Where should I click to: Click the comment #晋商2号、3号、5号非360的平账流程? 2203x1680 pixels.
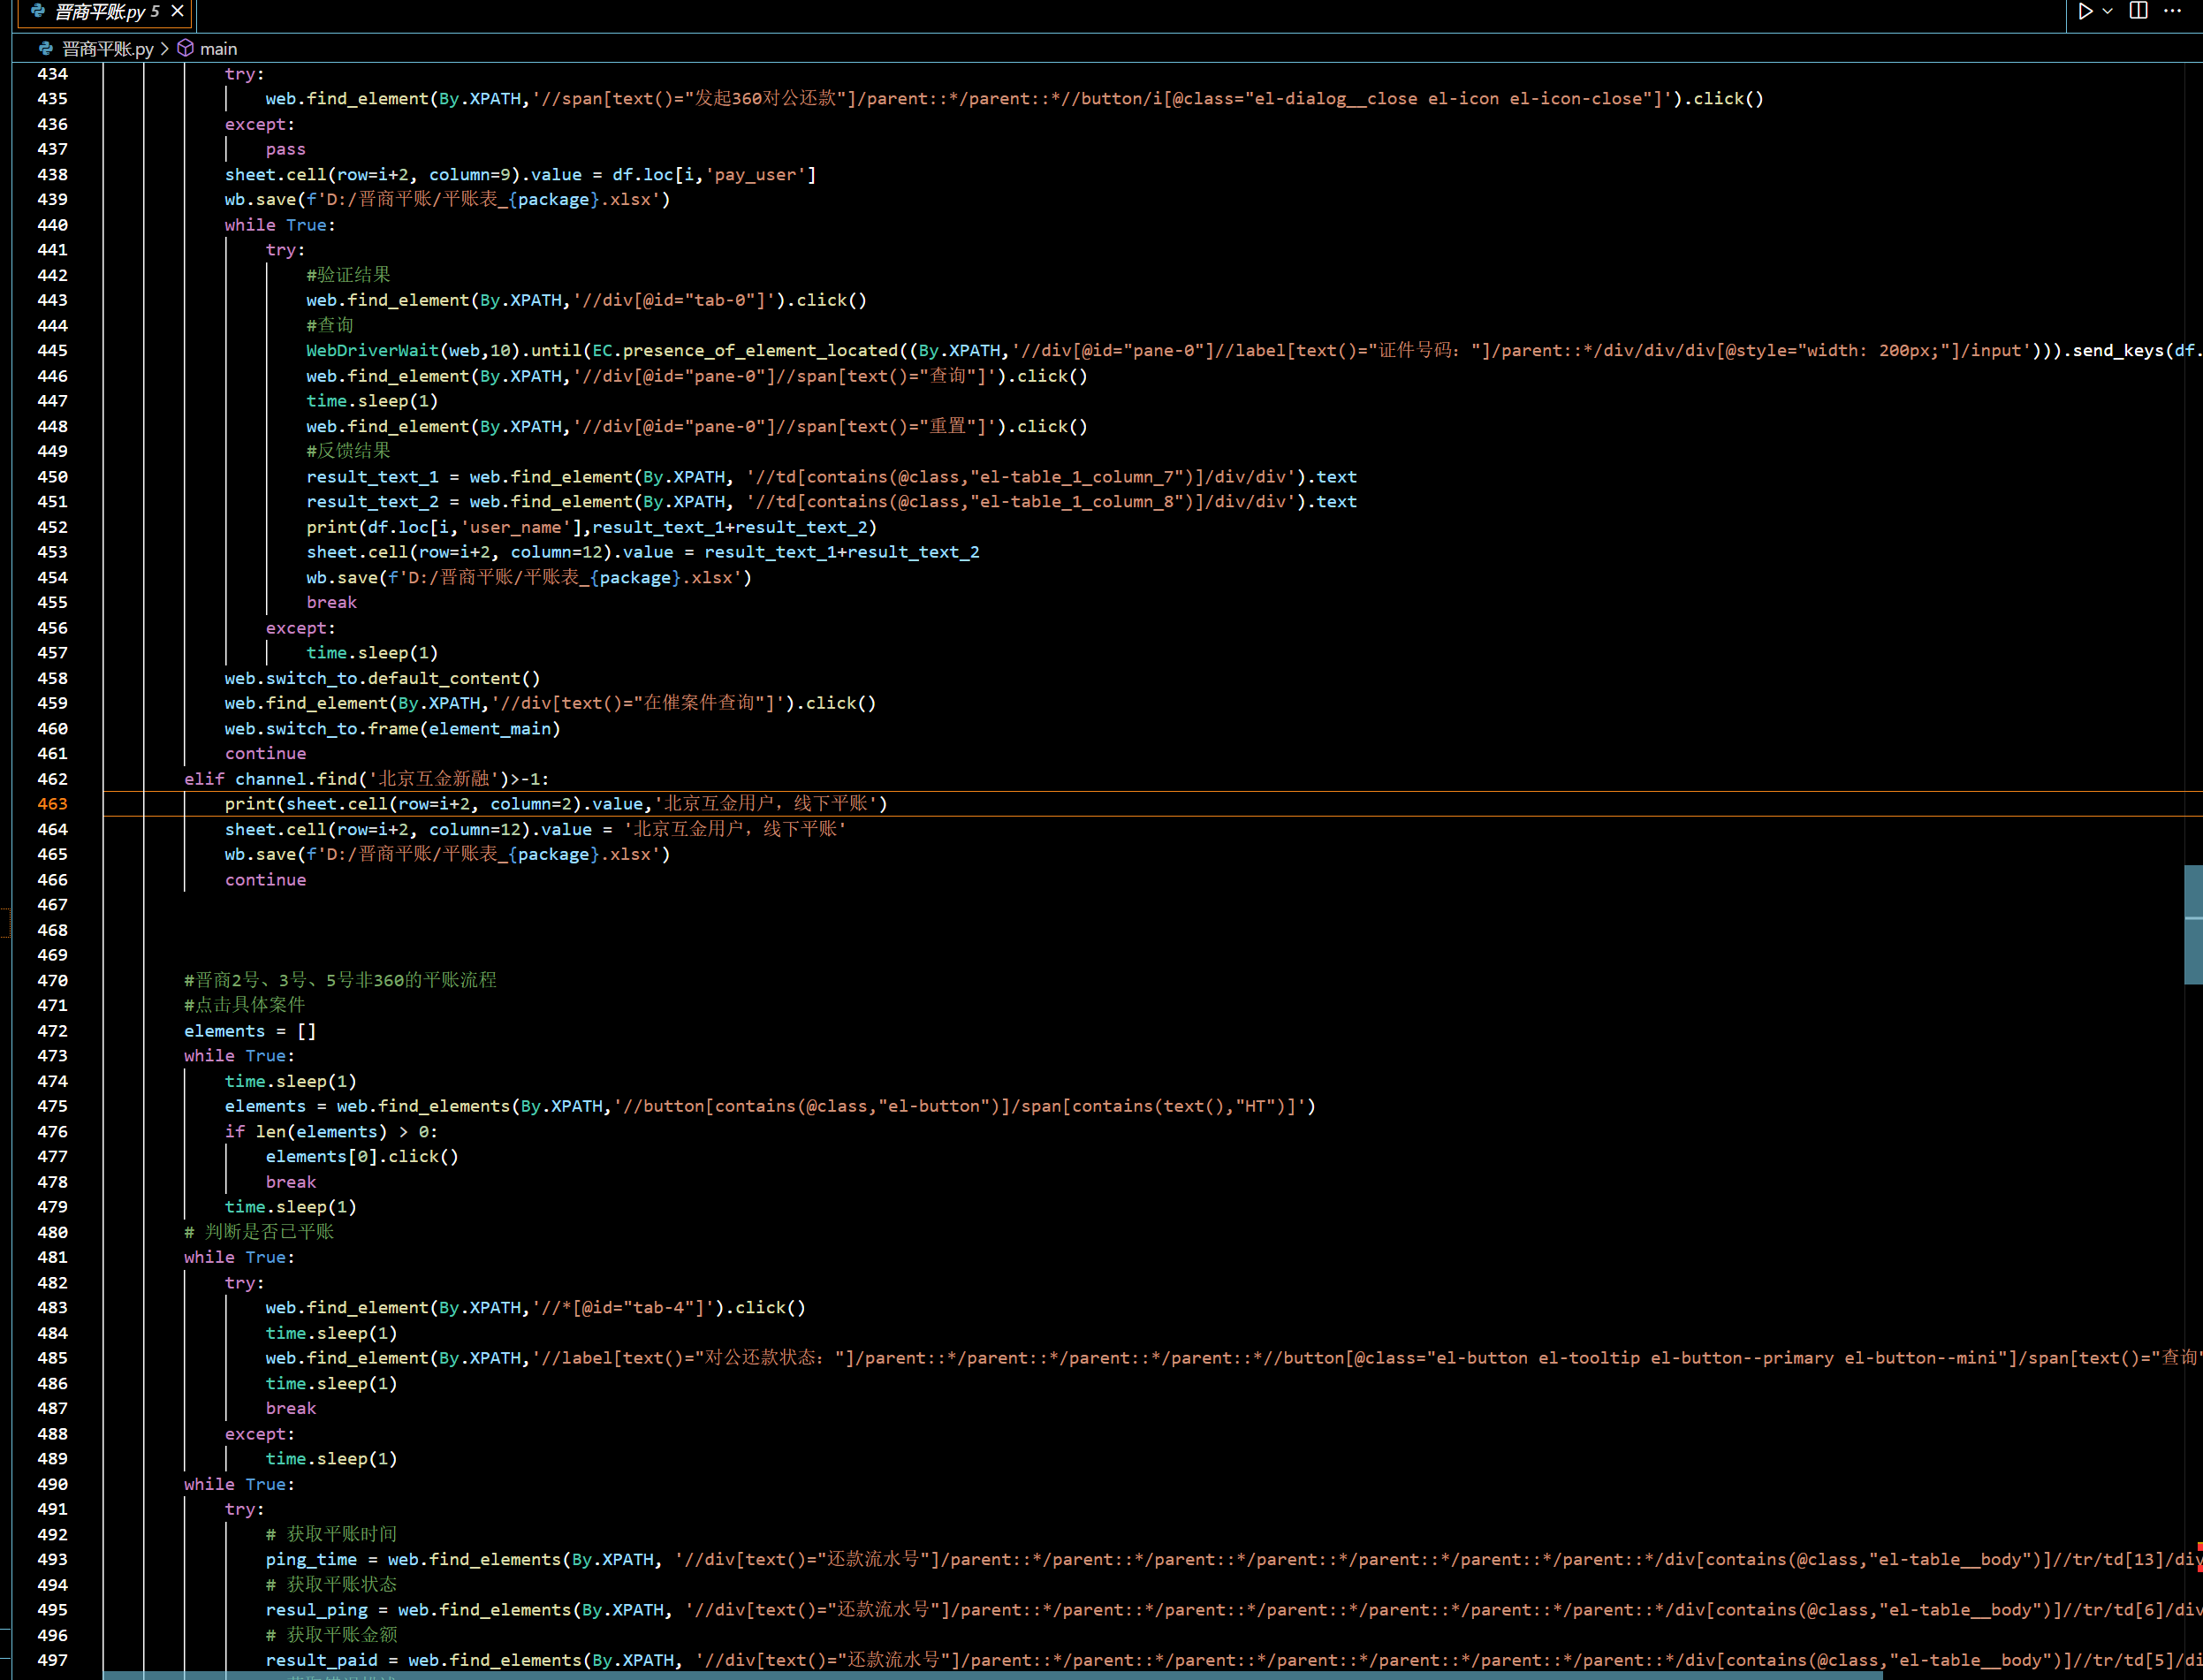point(340,980)
